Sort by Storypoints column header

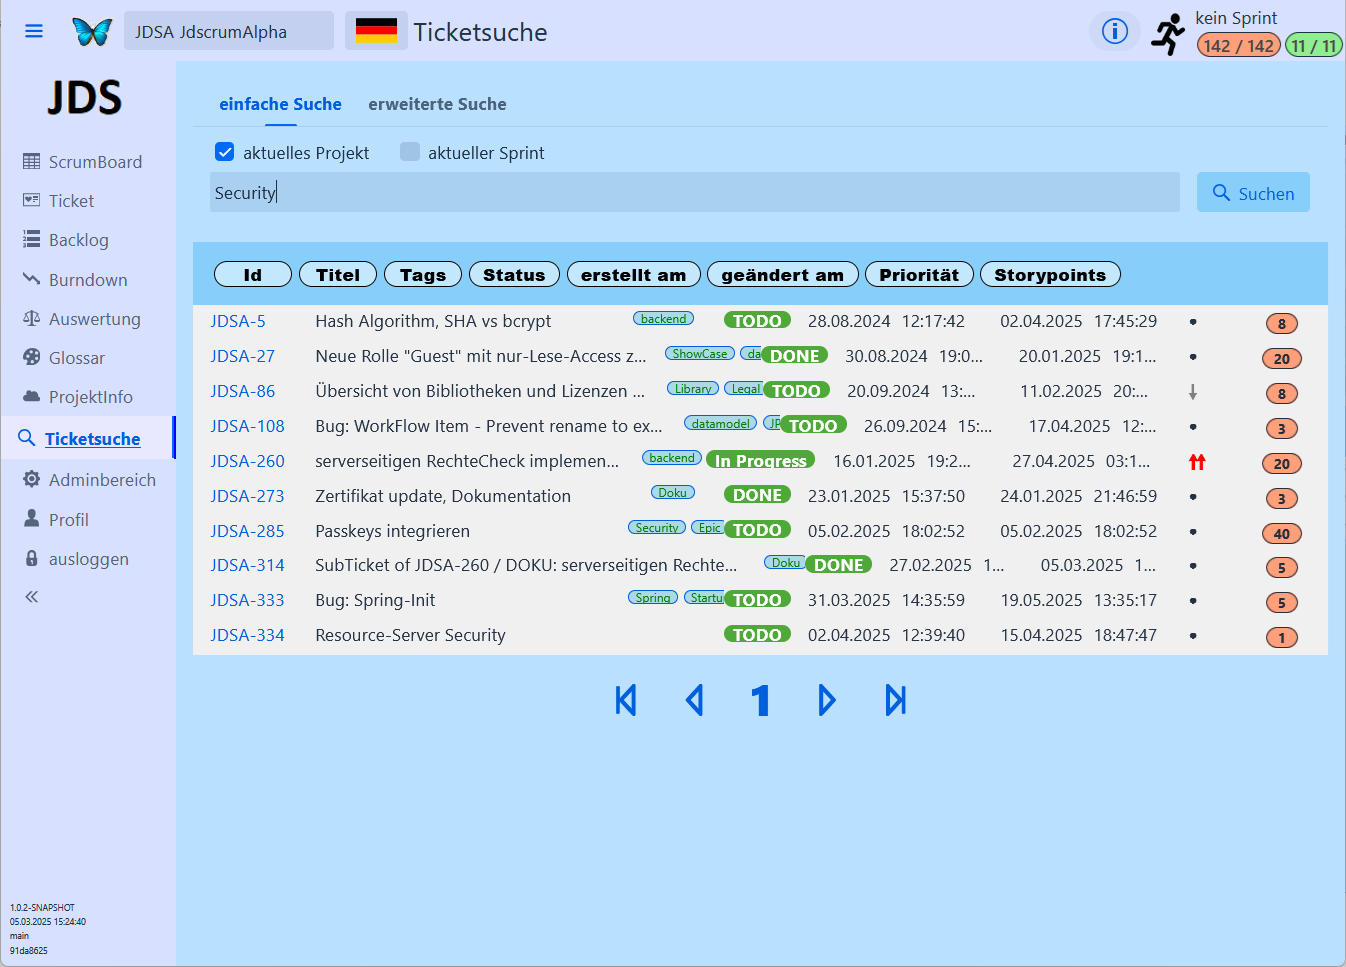tap(1050, 275)
